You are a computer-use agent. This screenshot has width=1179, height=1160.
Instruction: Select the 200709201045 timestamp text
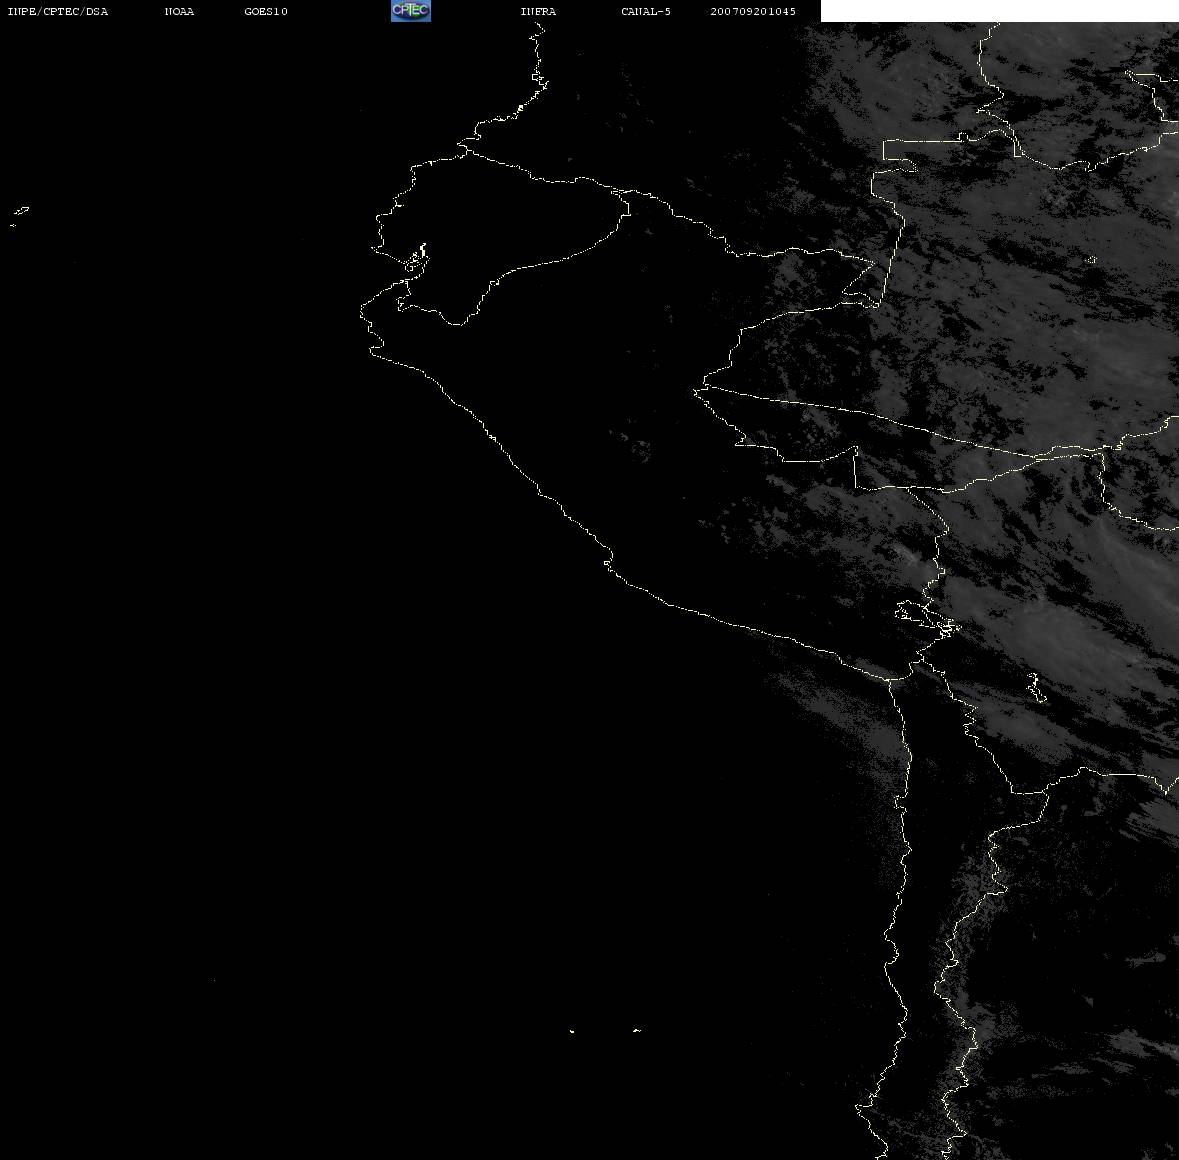753,11
